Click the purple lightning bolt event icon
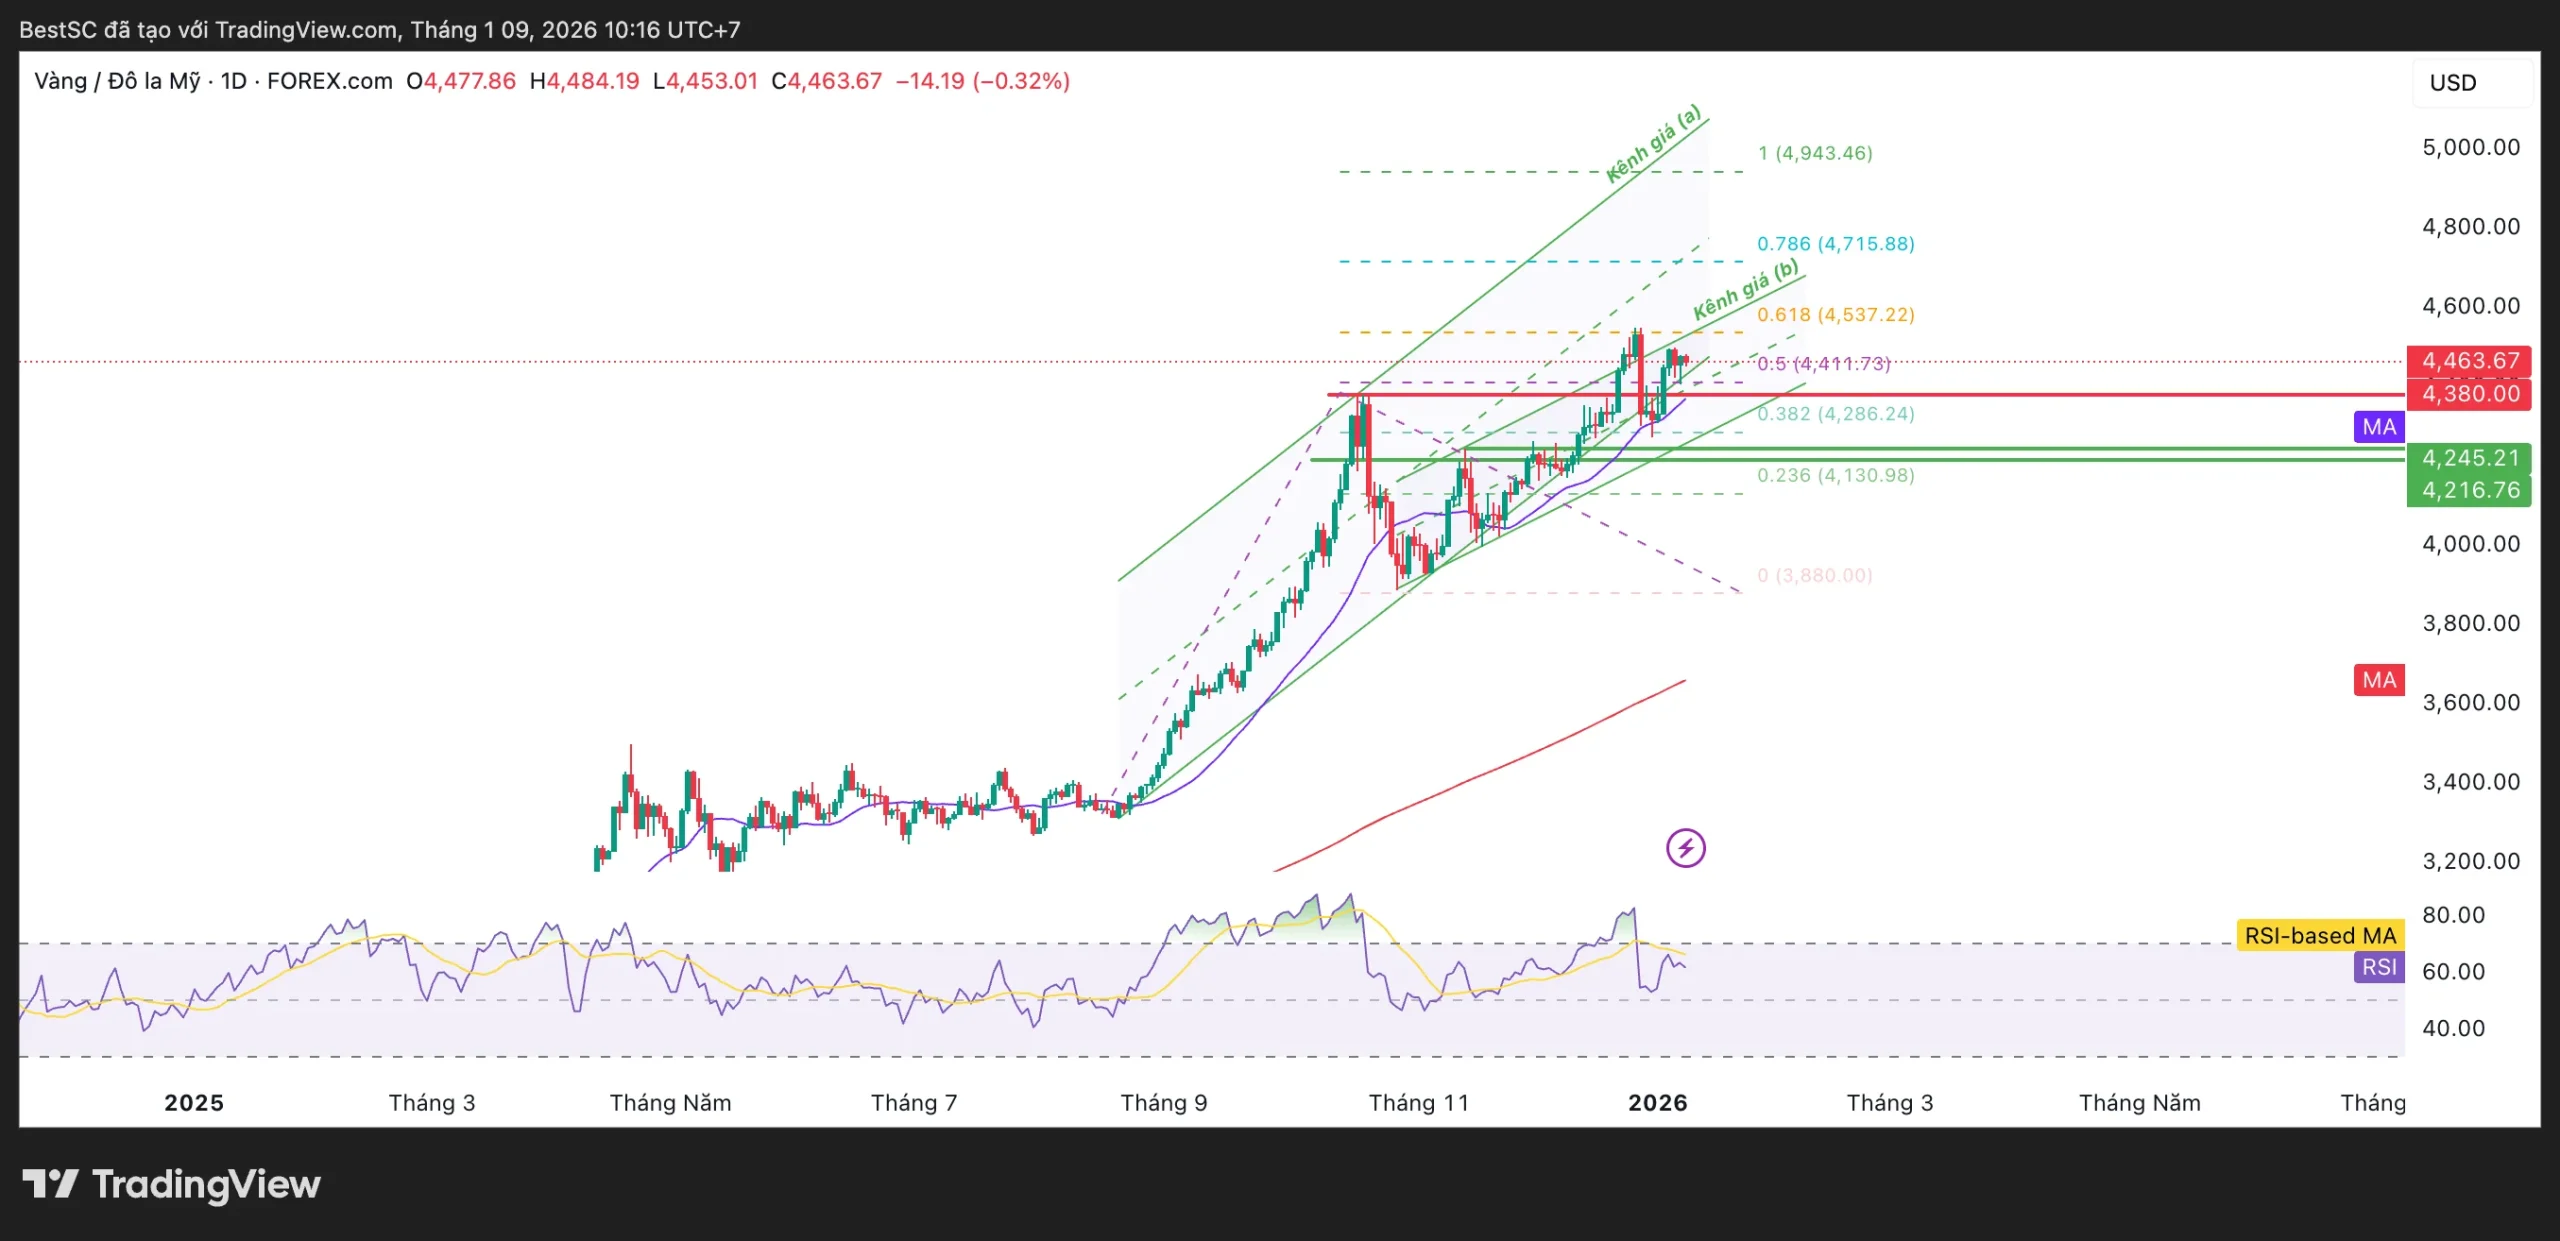The image size is (2560, 1241). coord(1685,848)
